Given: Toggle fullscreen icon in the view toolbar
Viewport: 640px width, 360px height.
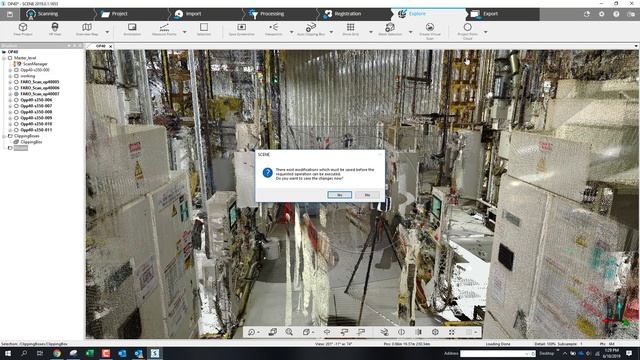Looking at the screenshot, I should (452, 332).
